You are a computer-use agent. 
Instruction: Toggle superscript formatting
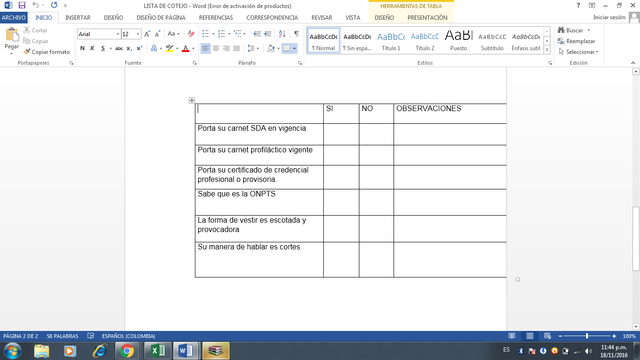point(139,48)
